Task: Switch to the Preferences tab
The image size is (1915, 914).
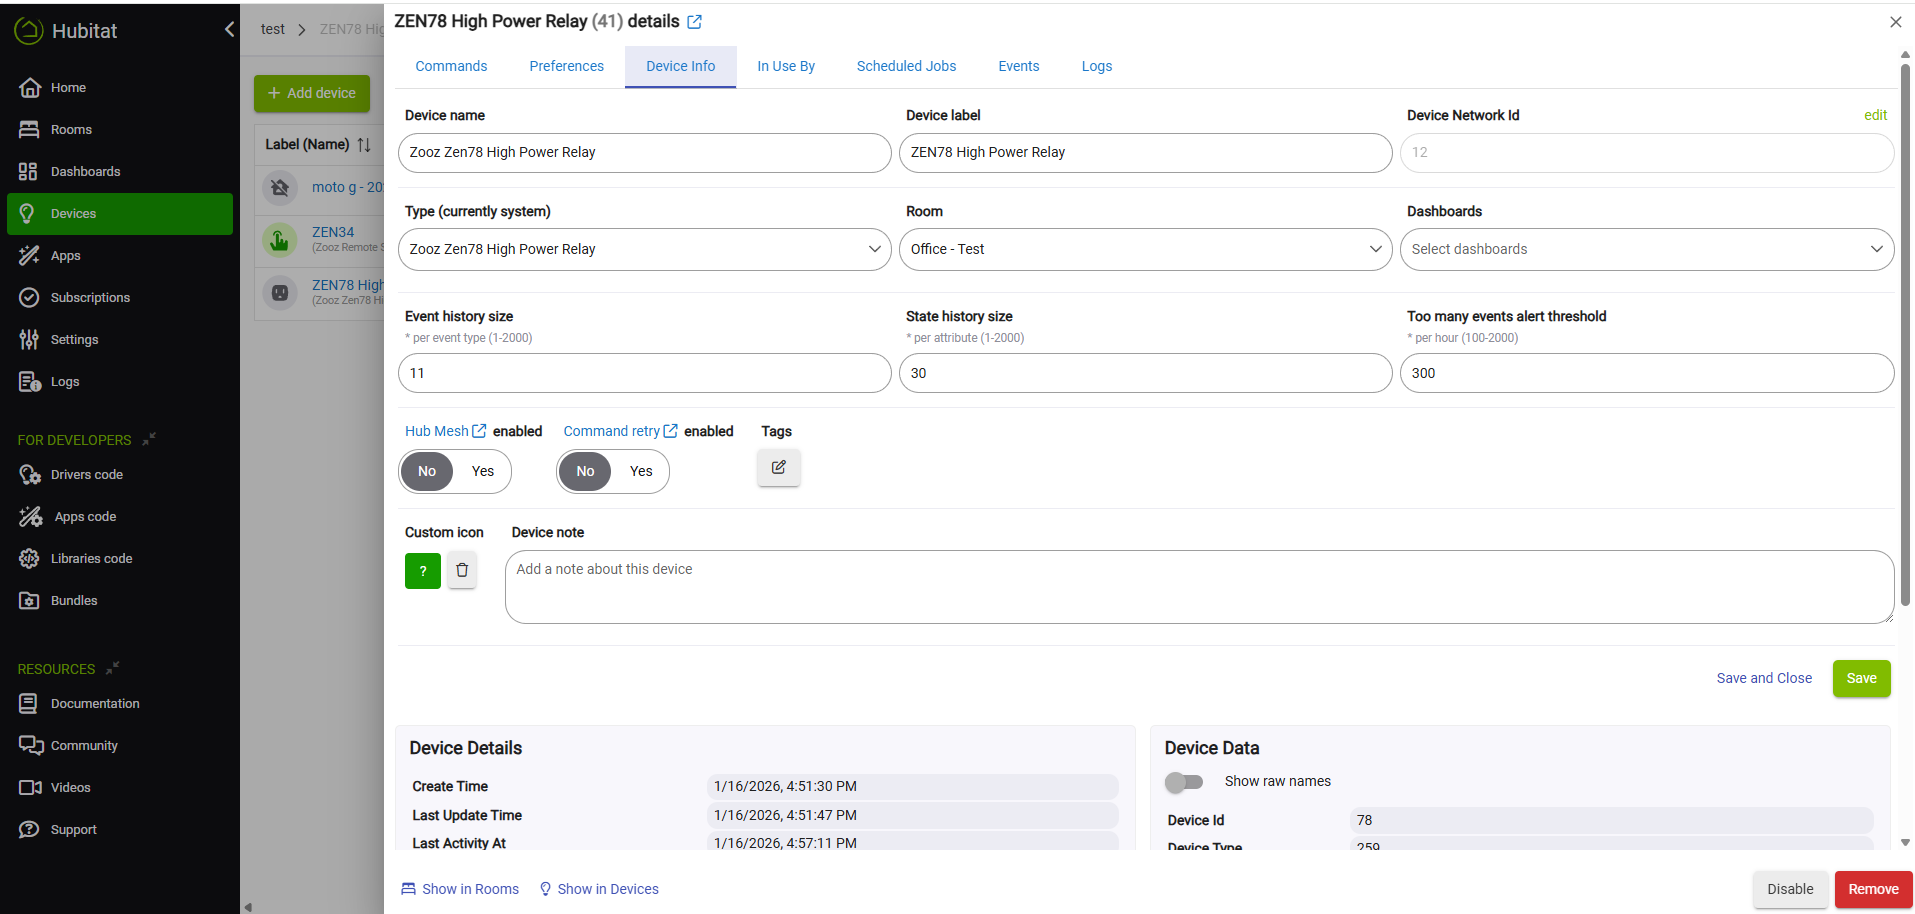Action: point(566,67)
